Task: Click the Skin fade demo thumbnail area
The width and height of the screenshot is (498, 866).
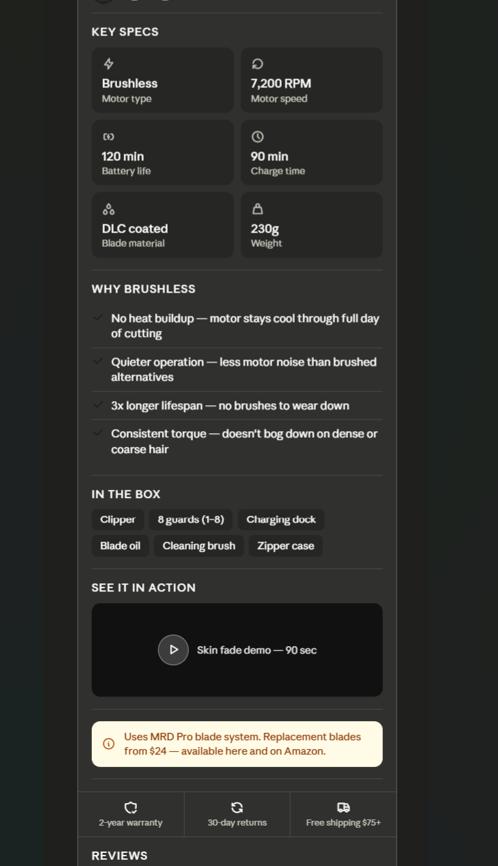Action: point(237,650)
